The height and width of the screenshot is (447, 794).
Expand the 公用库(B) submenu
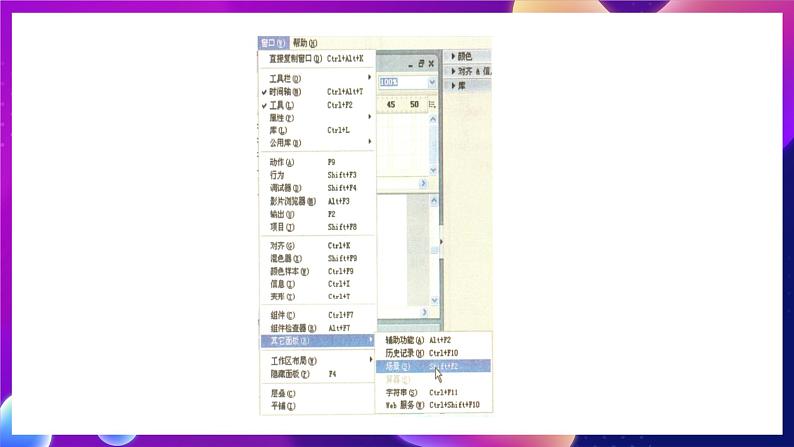pyautogui.click(x=317, y=143)
